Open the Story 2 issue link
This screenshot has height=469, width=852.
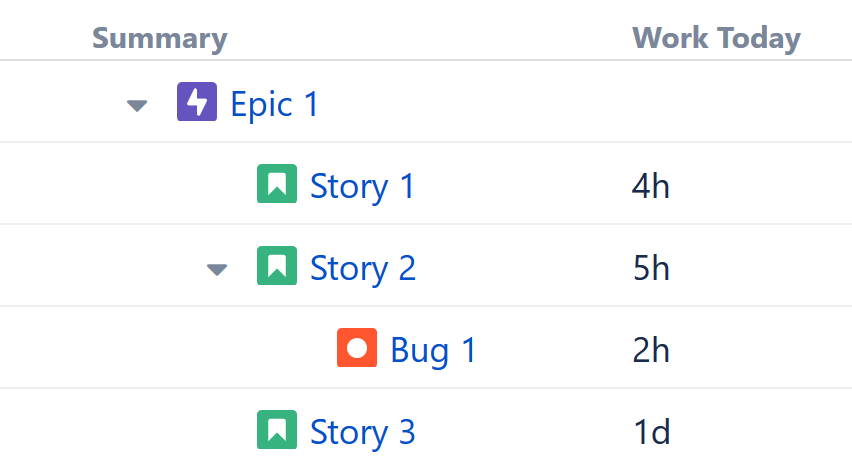(363, 267)
